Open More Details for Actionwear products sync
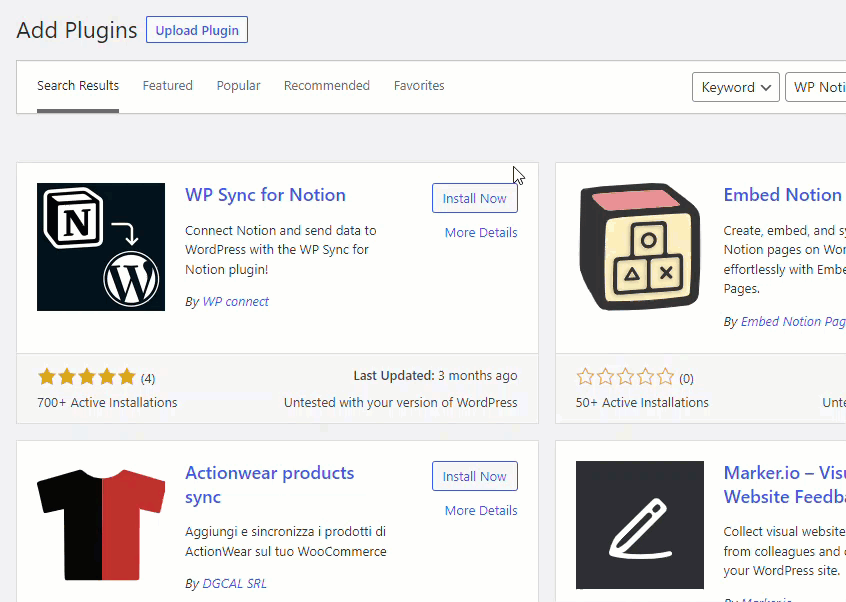 (481, 511)
